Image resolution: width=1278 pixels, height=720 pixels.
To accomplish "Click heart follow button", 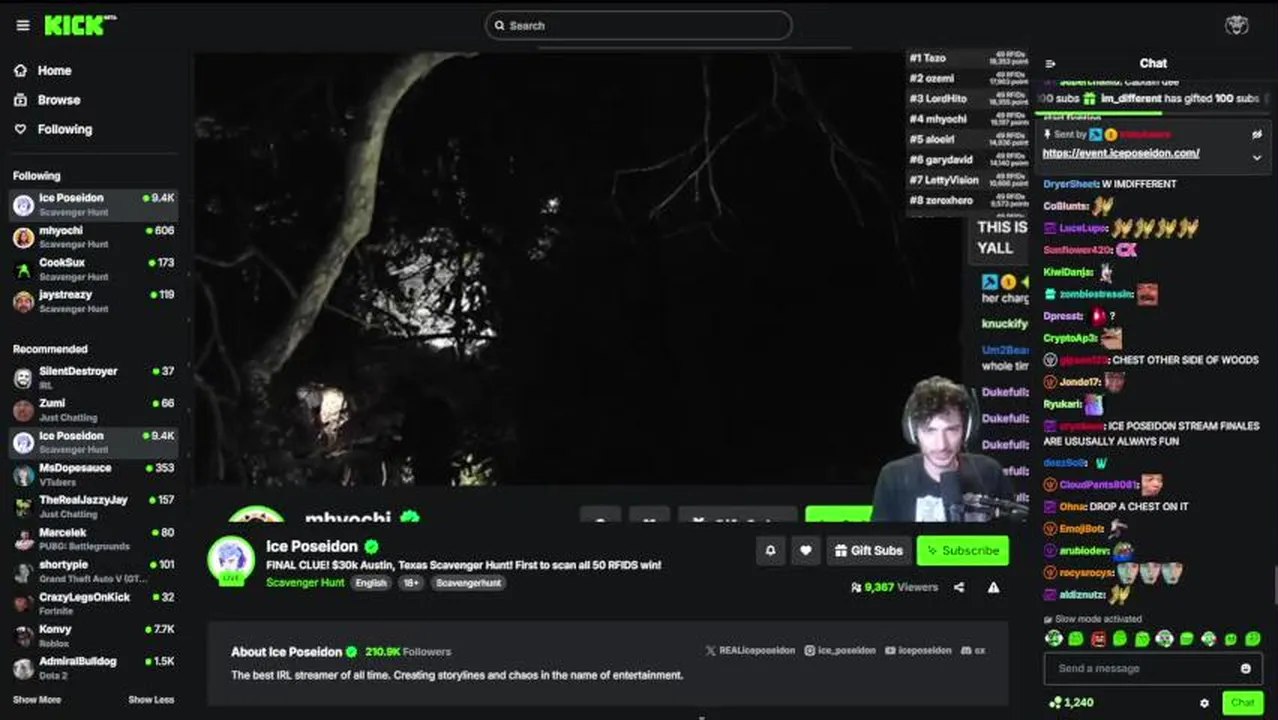I will tap(805, 550).
